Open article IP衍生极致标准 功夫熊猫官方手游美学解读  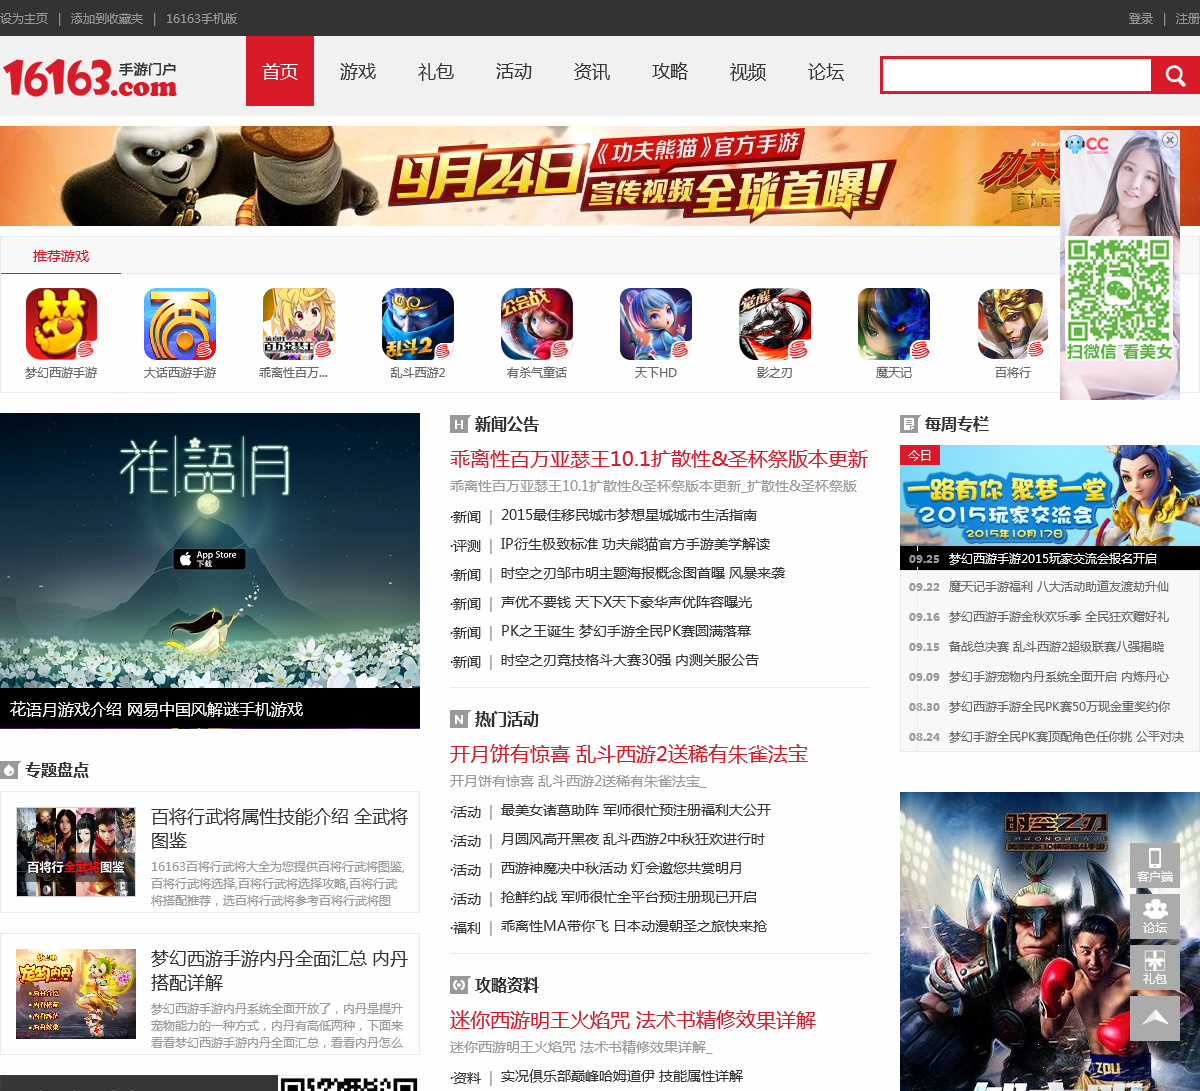636,544
